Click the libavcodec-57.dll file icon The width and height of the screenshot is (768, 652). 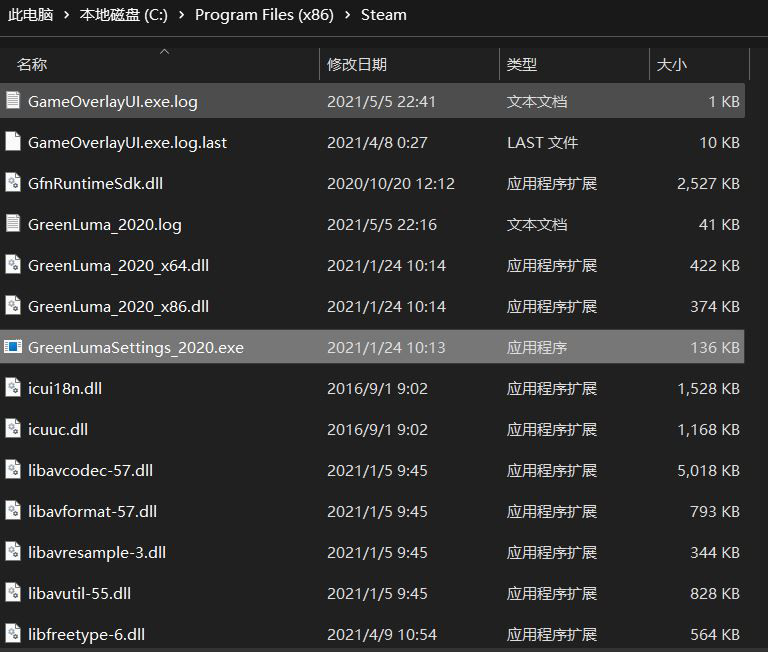click(x=13, y=470)
